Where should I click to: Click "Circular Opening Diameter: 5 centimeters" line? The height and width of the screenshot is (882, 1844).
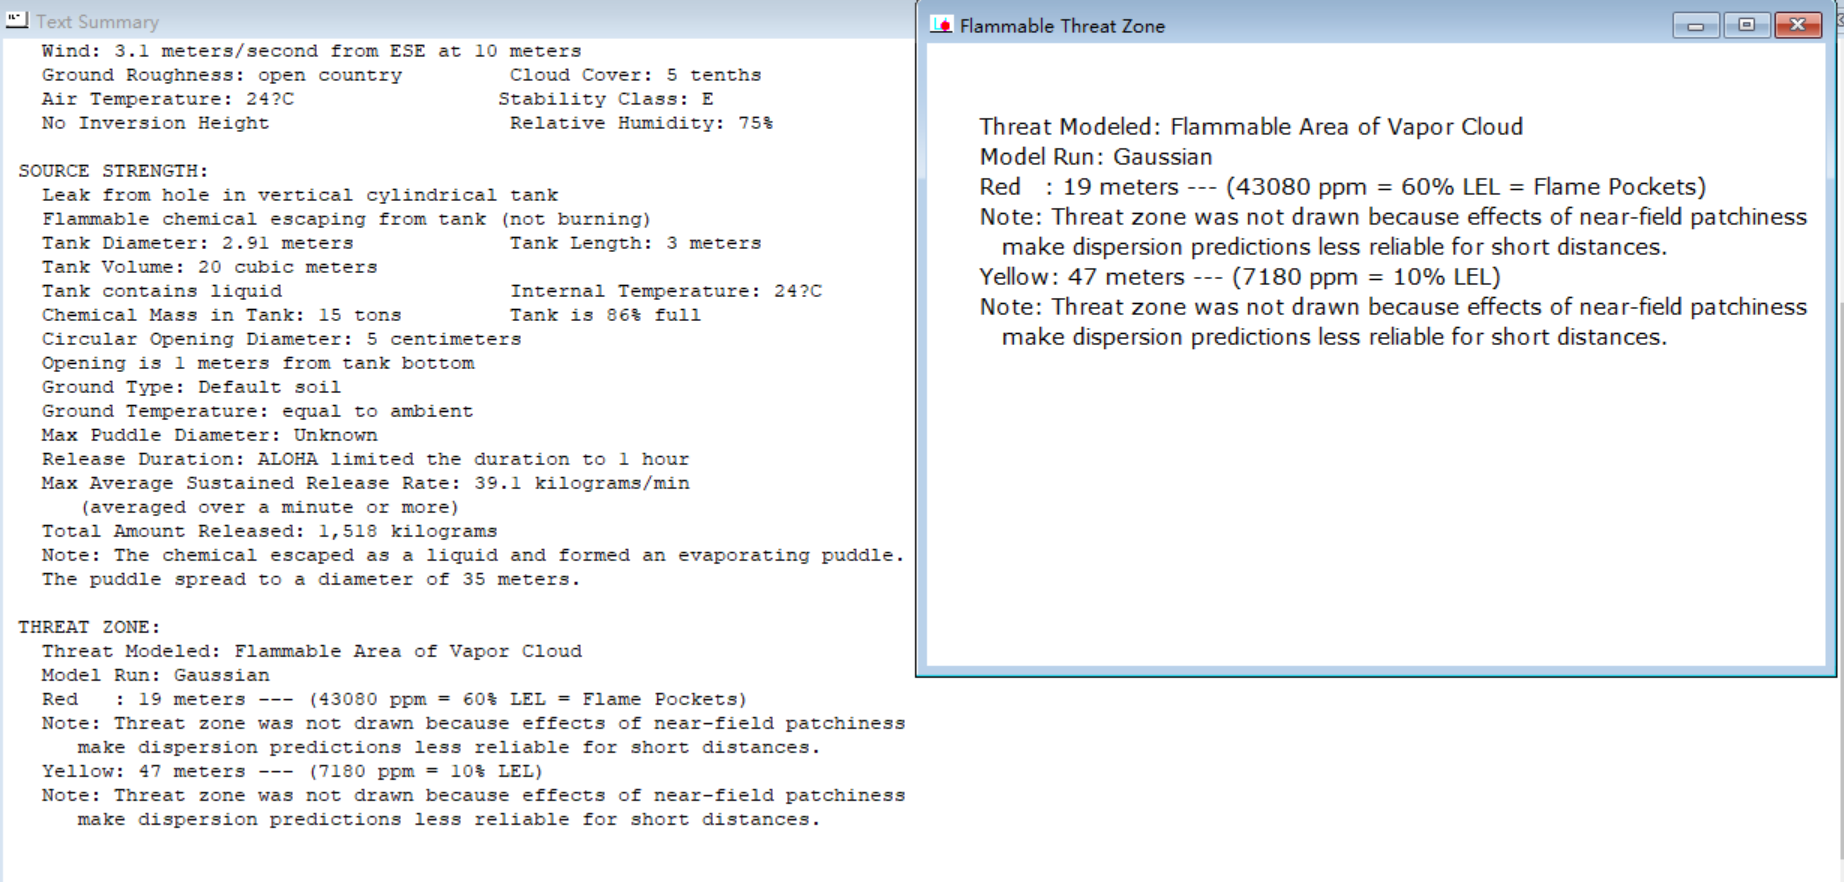point(281,339)
